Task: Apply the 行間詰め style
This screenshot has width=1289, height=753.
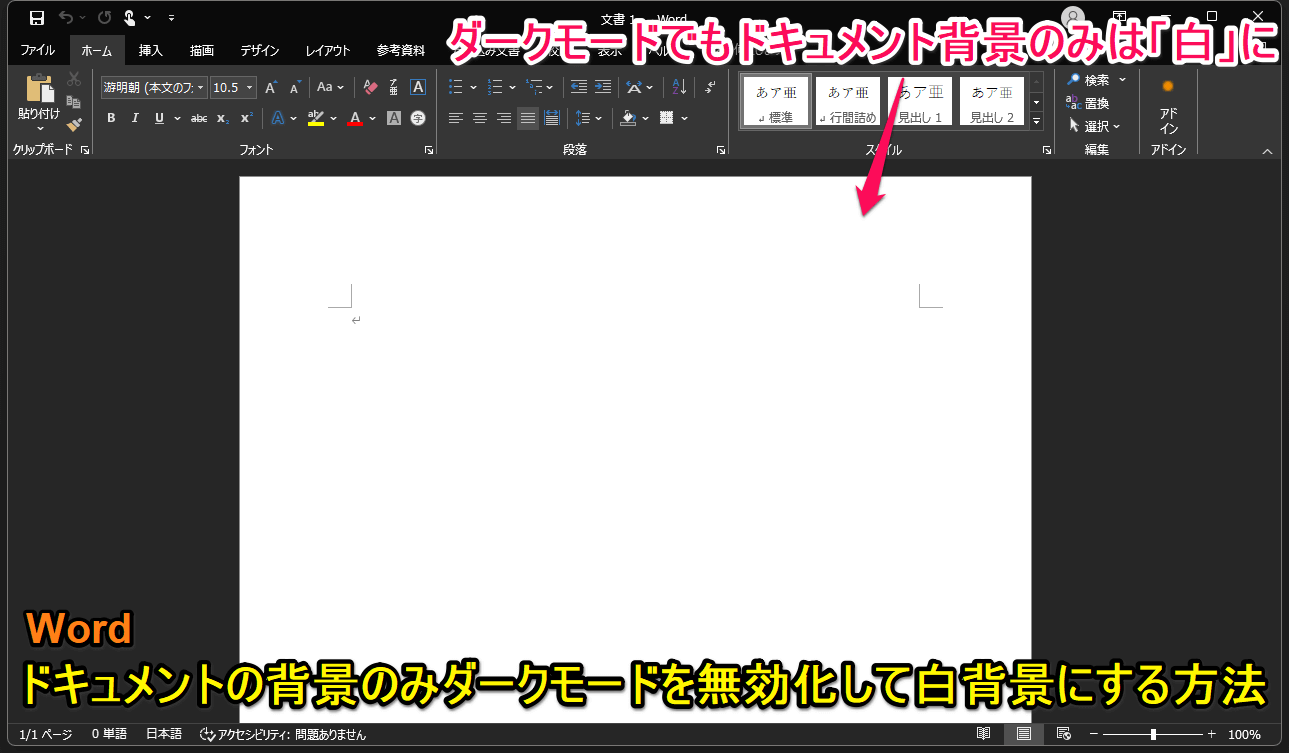Action: pos(848,102)
